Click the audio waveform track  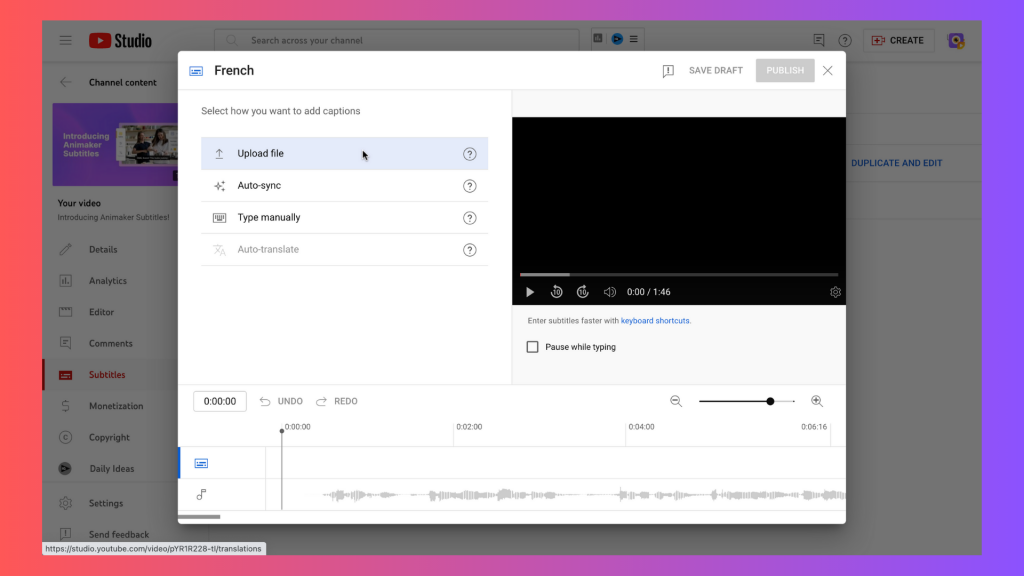(x=556, y=495)
